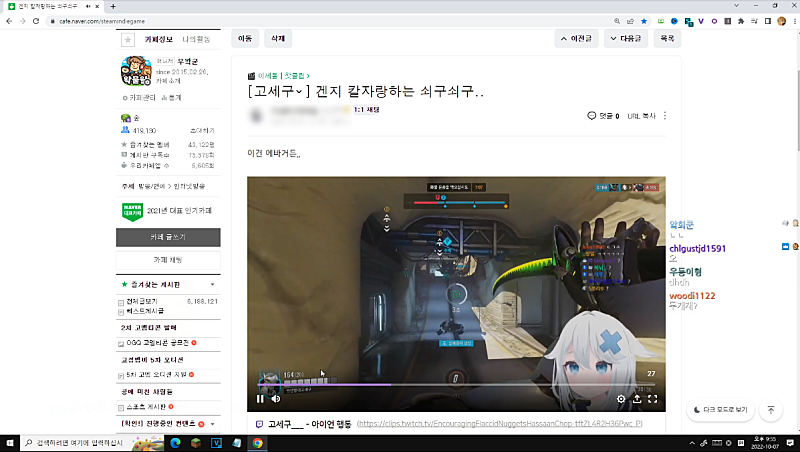Open 전체글보기 board in sidebar
This screenshot has height=452, width=800.
tap(142, 302)
